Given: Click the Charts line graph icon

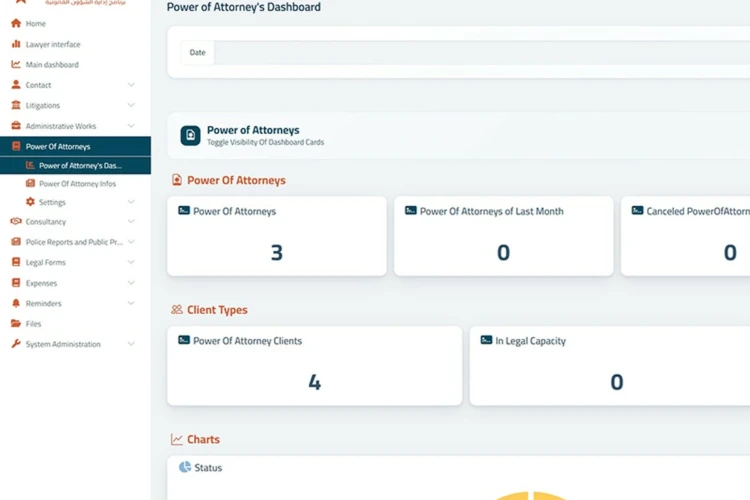Looking at the screenshot, I should click(176, 439).
